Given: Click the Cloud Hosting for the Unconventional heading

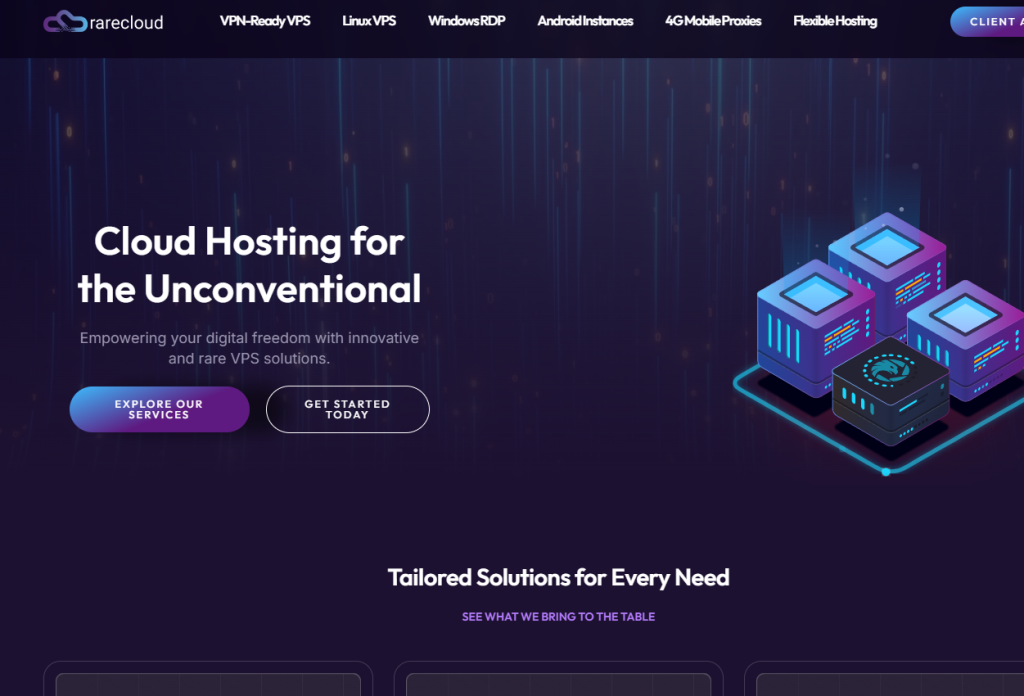Looking at the screenshot, I should 249,265.
